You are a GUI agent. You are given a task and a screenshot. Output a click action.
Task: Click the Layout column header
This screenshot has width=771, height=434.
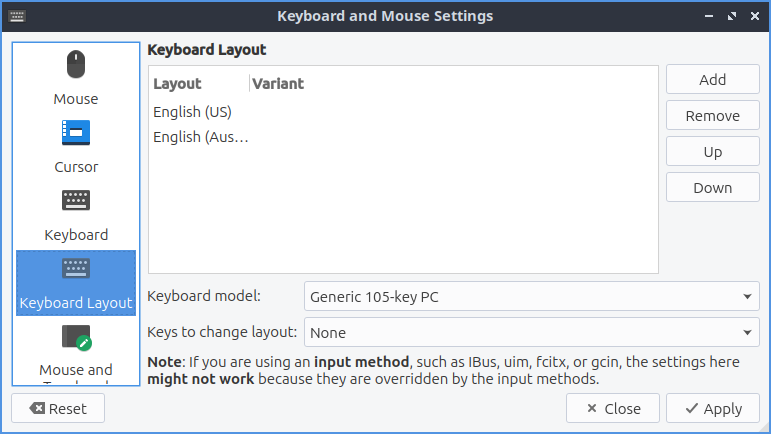coord(178,84)
